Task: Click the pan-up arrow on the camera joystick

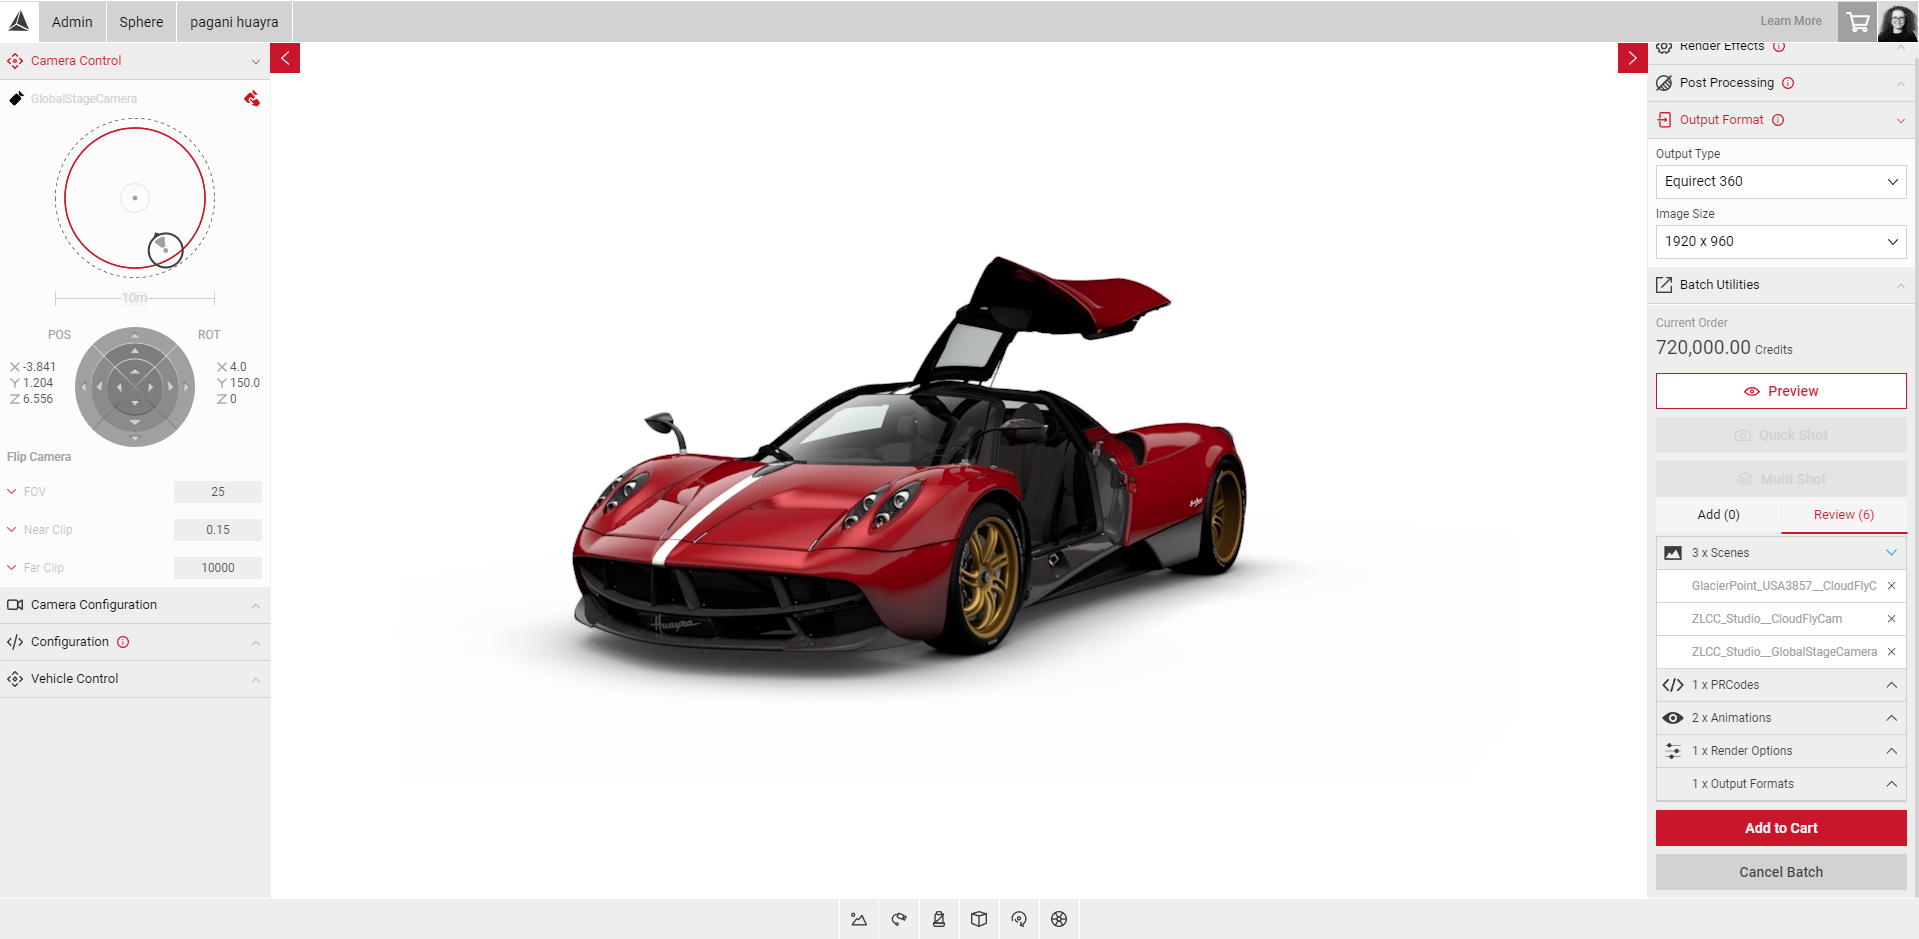Action: [x=135, y=336]
